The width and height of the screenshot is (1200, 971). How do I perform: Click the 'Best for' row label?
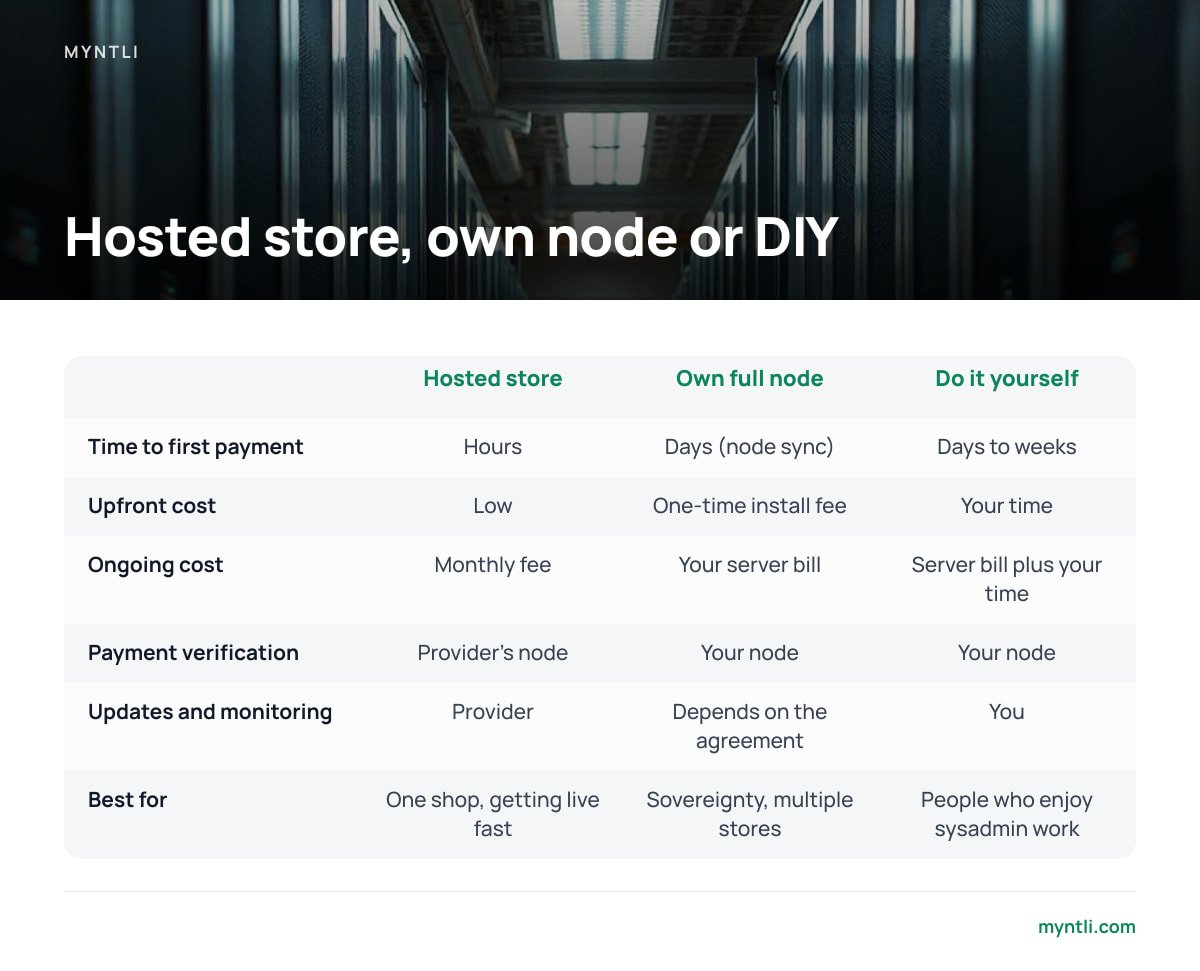(x=128, y=800)
